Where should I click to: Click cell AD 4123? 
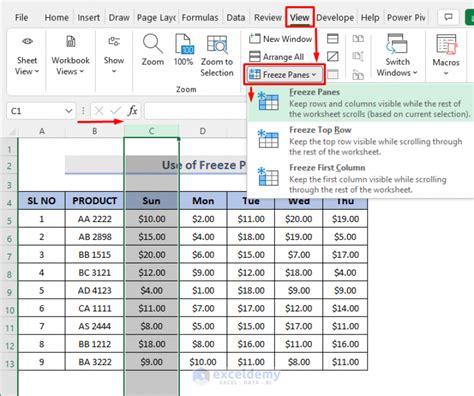coord(95,290)
